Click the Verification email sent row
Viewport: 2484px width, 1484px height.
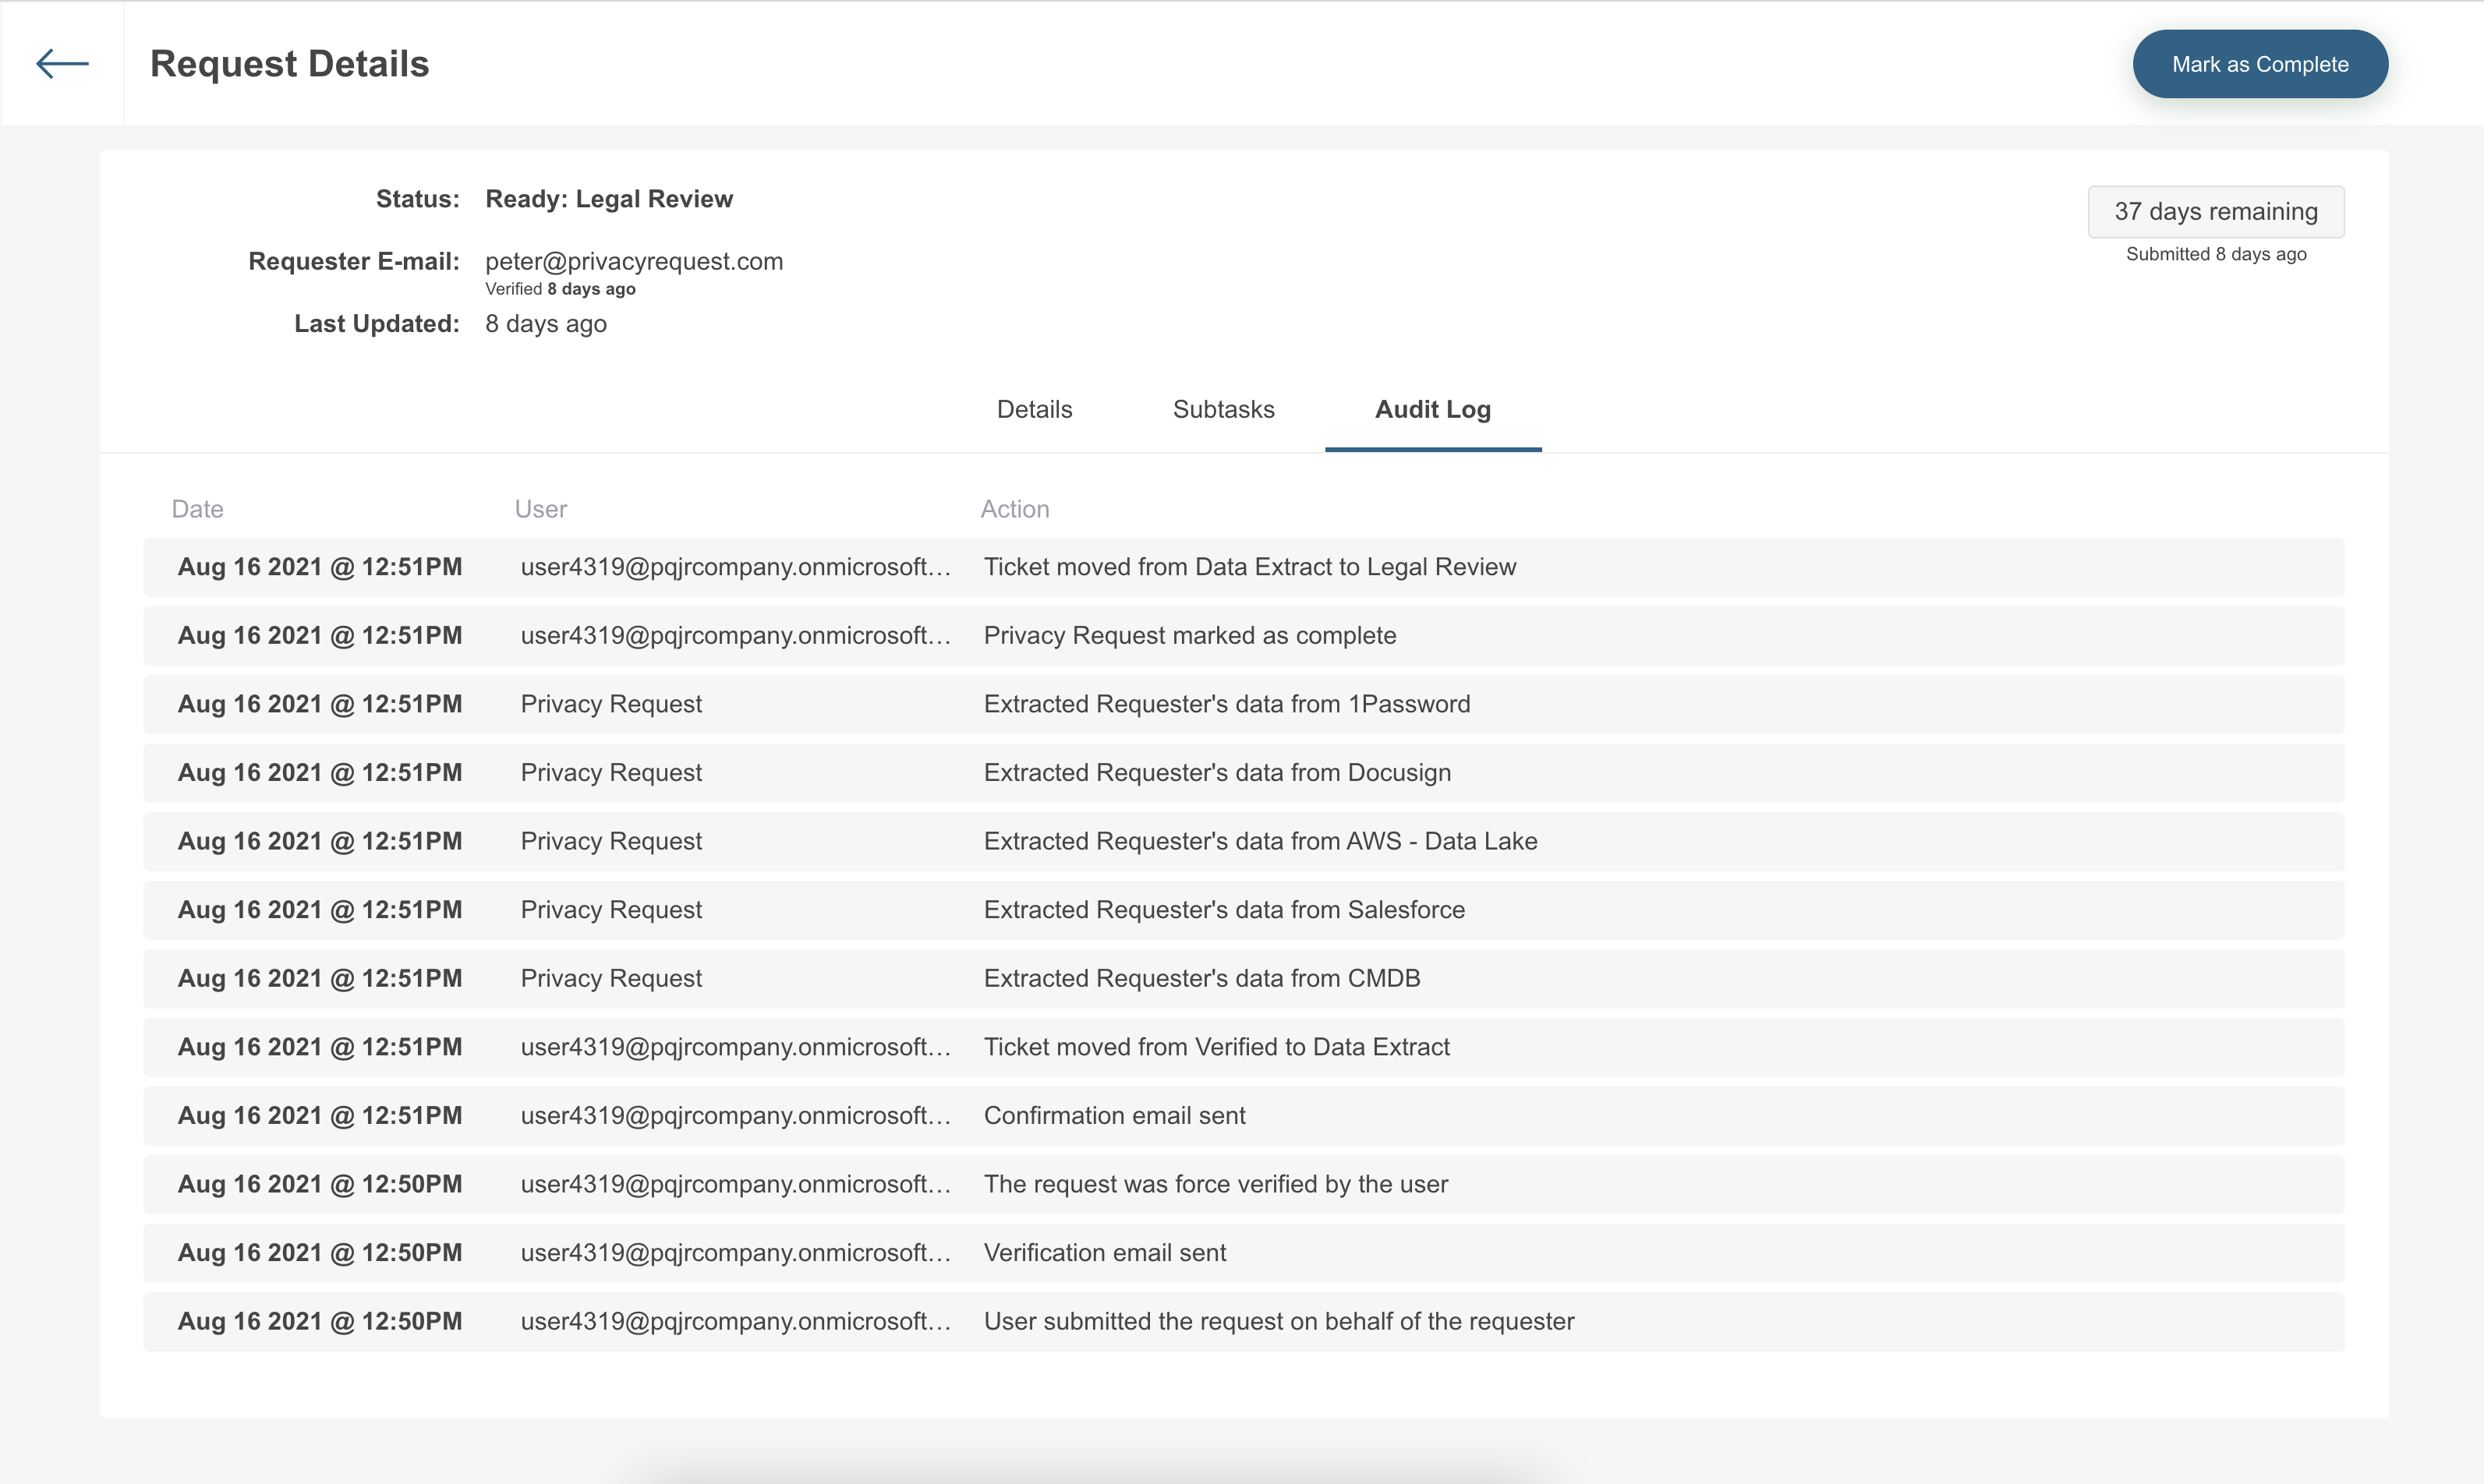click(1104, 1252)
